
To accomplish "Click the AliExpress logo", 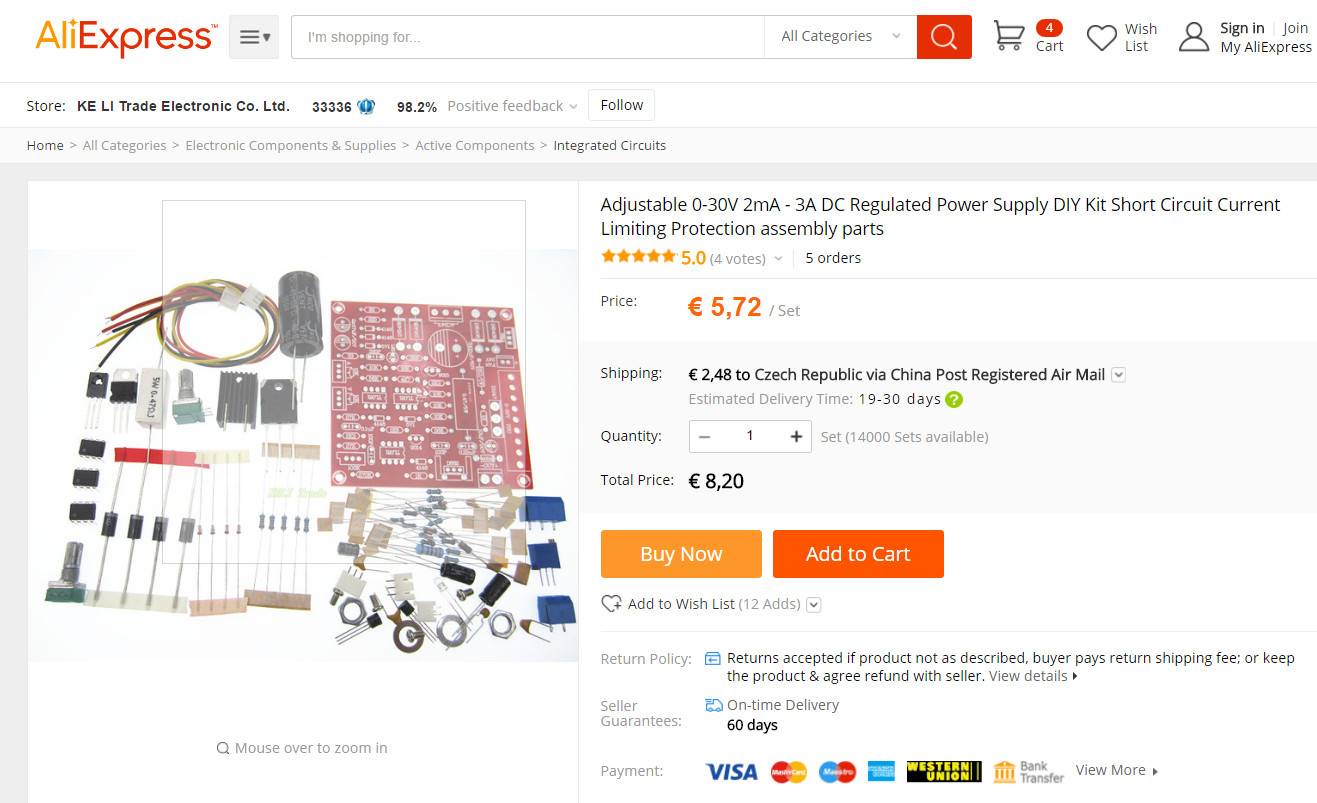I will tap(124, 38).
